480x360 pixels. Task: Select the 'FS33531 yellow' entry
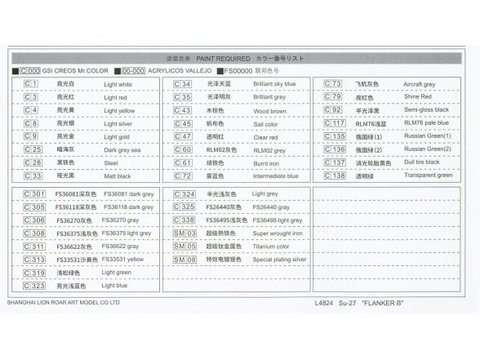point(123,259)
